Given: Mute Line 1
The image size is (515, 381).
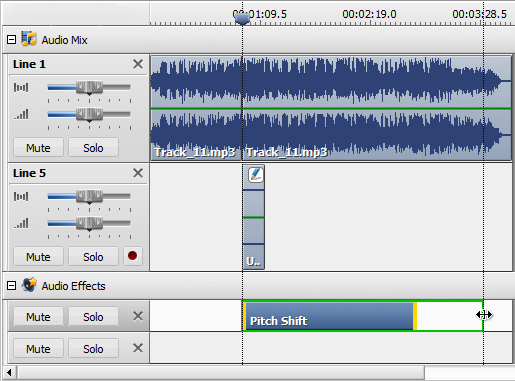Looking at the screenshot, I should 38,148.
